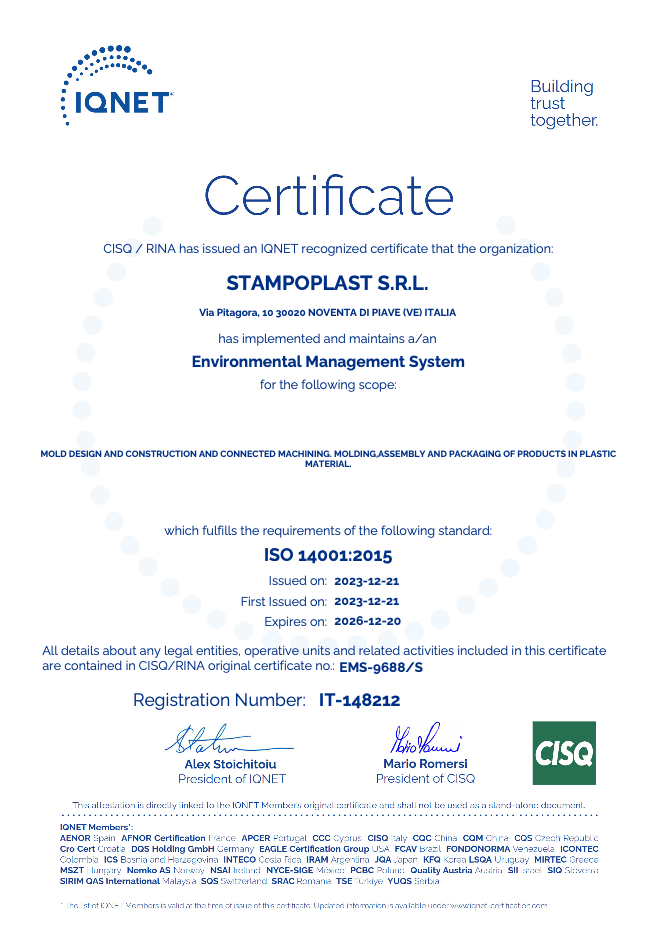Click the 'President of CISQ' title

click(x=425, y=778)
